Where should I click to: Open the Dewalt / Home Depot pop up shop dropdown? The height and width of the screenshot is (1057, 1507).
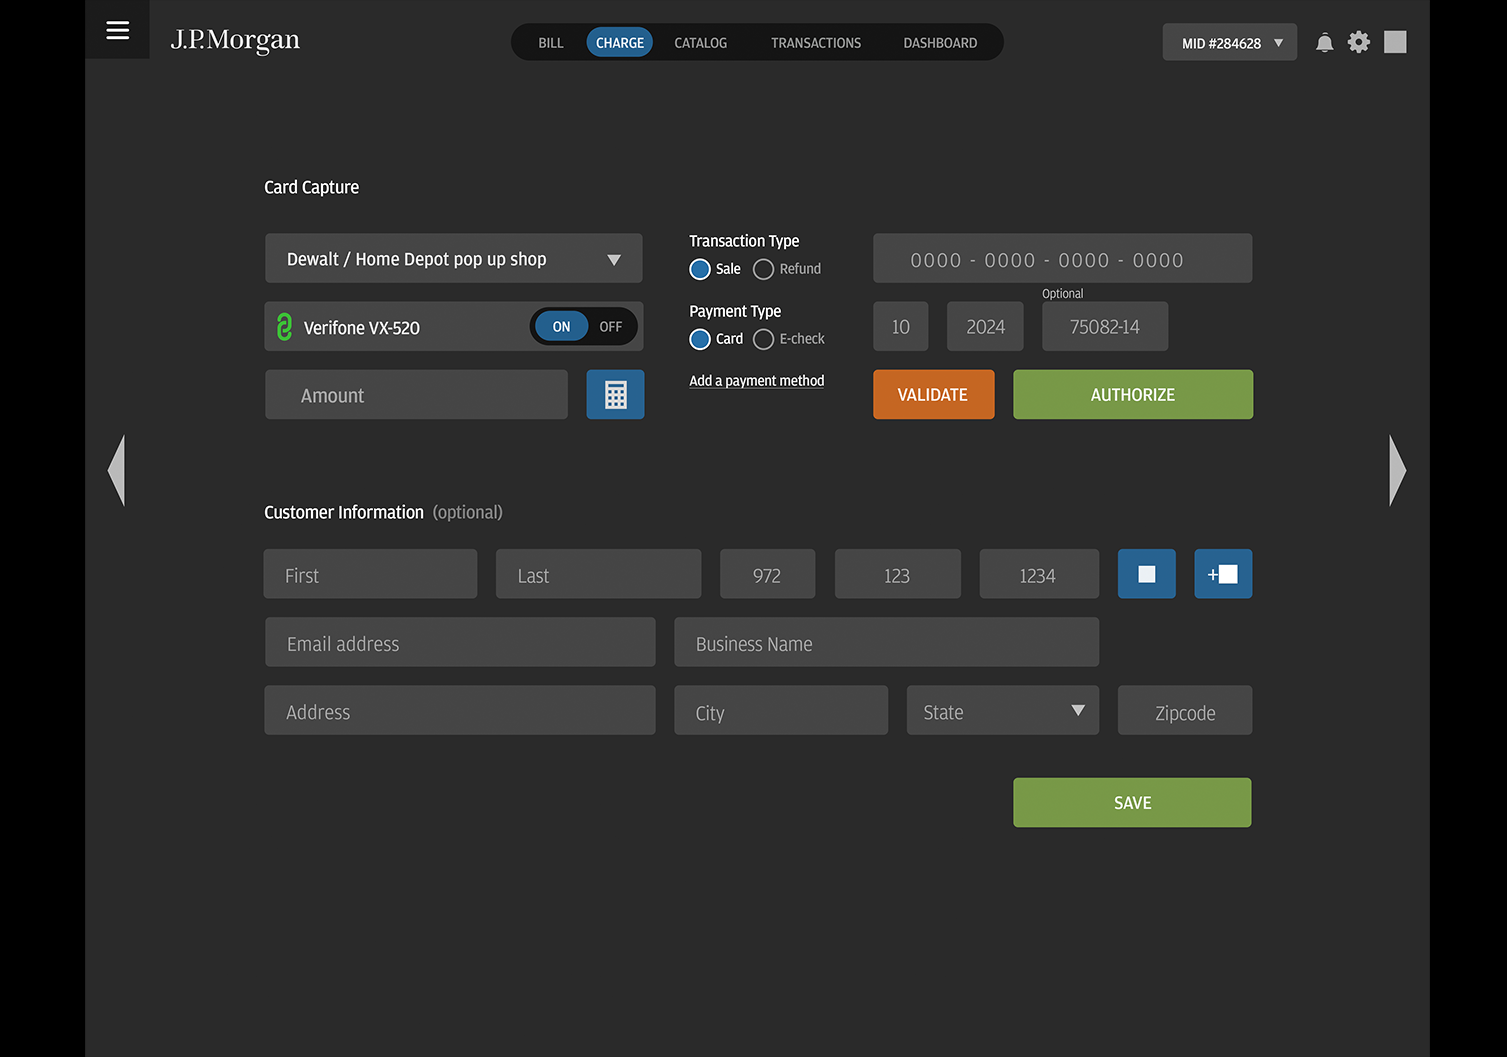point(452,258)
